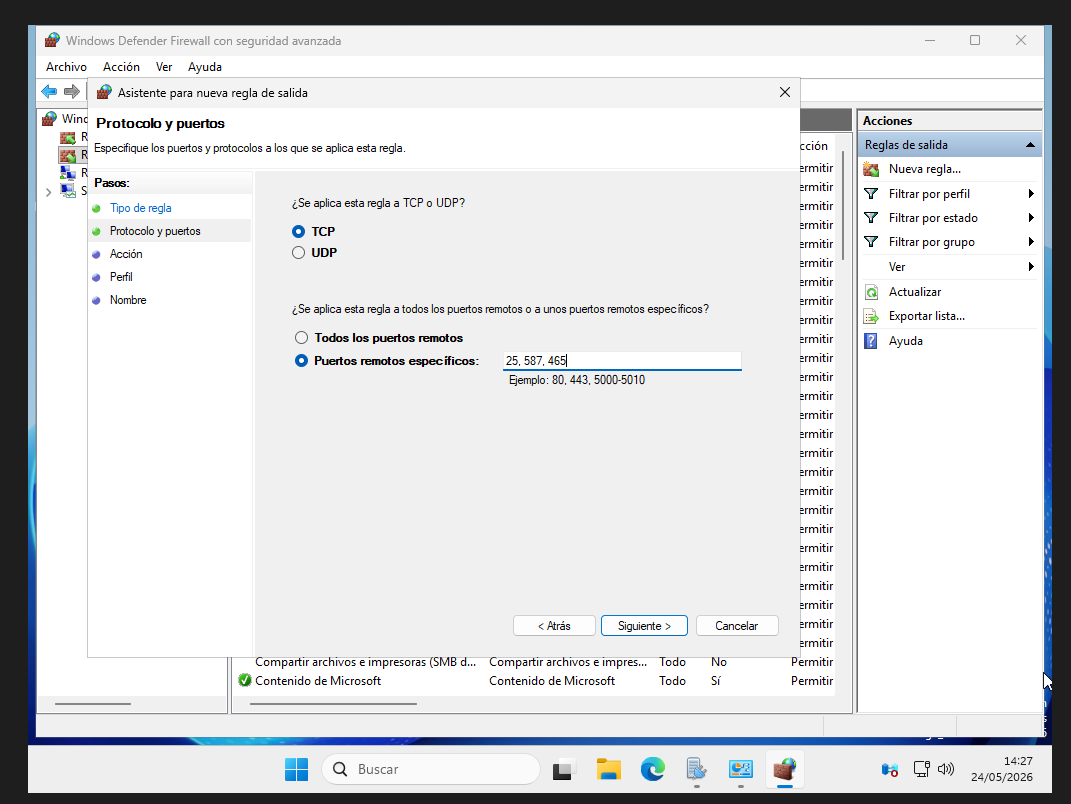Select the TCP radio button
1071x804 pixels.
(298, 232)
